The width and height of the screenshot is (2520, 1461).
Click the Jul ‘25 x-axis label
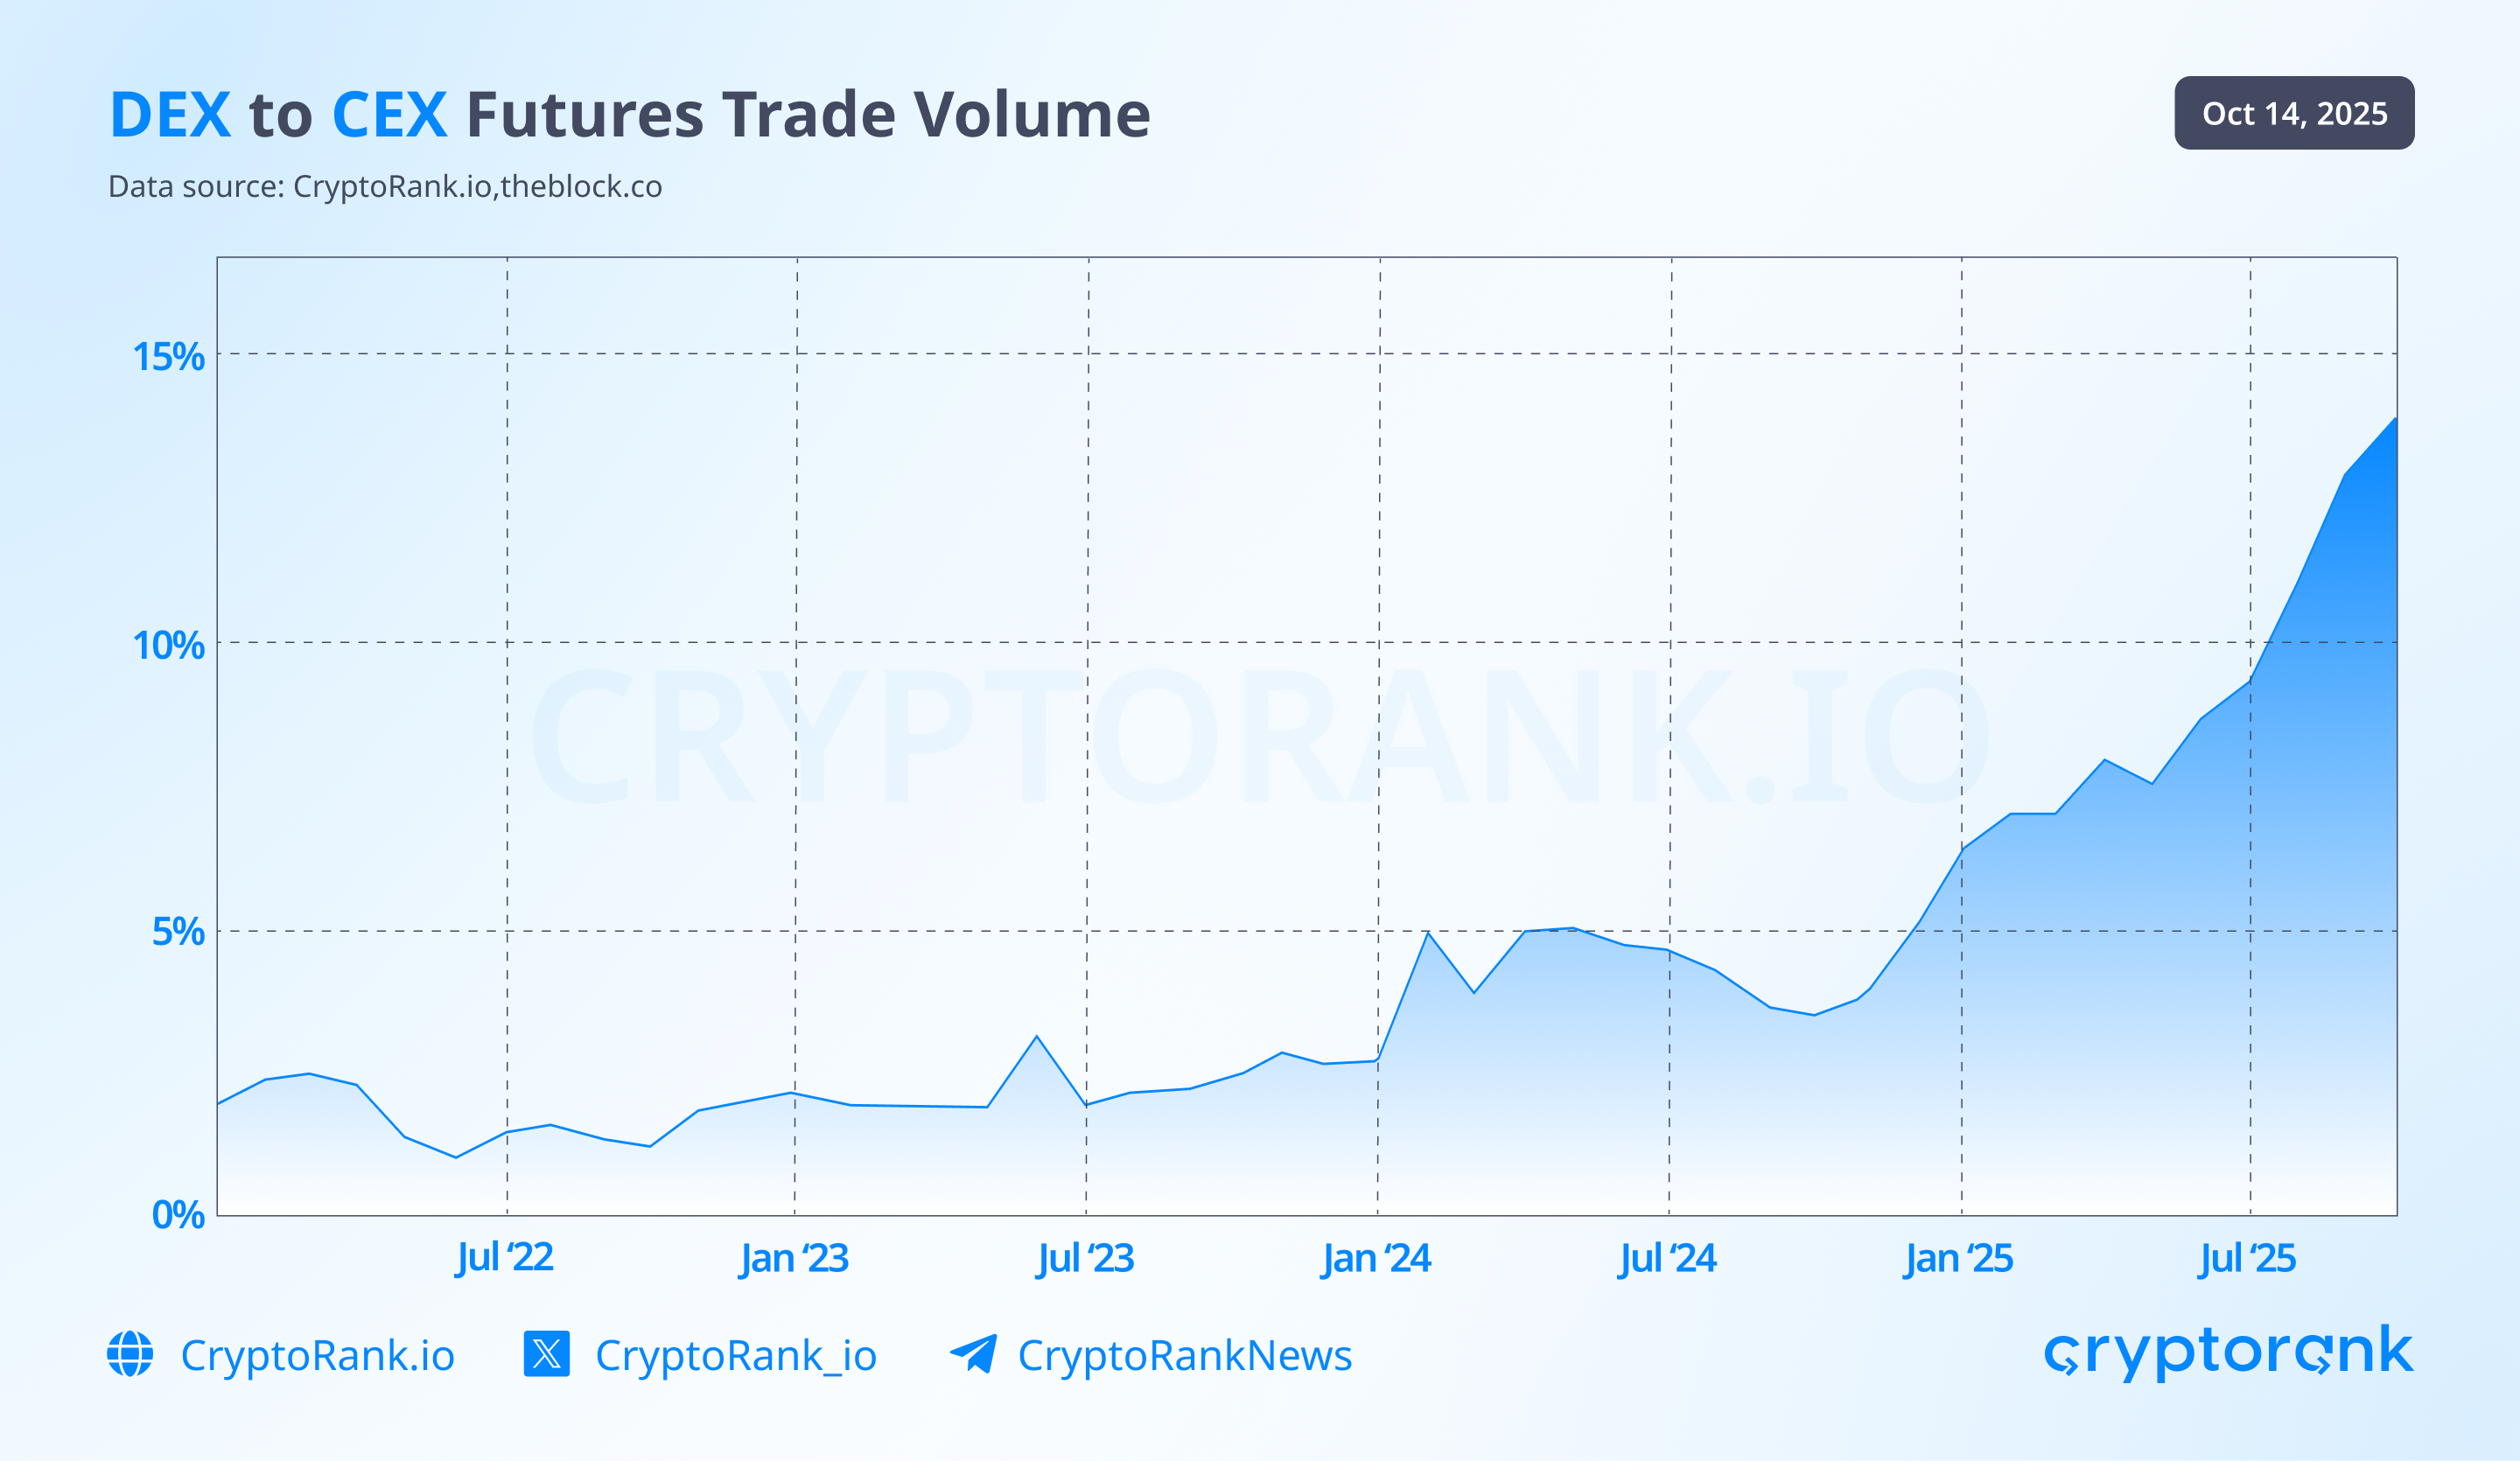coord(2247,1258)
